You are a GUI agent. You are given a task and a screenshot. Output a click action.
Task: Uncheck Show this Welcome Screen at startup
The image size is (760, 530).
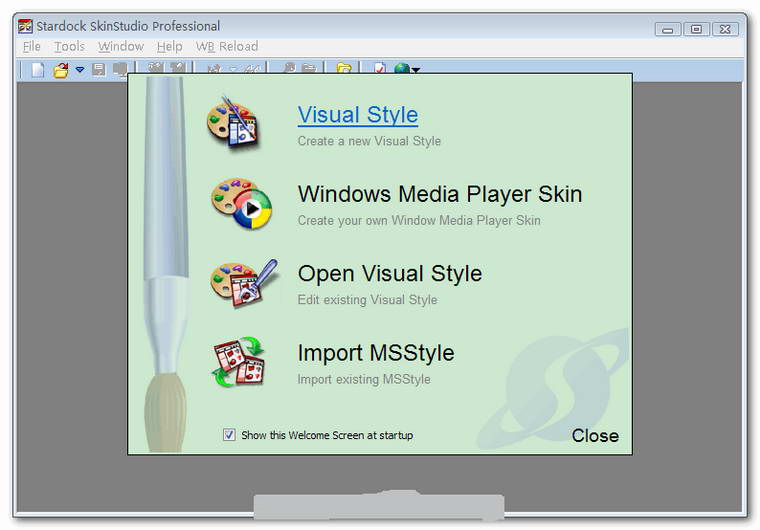click(229, 434)
